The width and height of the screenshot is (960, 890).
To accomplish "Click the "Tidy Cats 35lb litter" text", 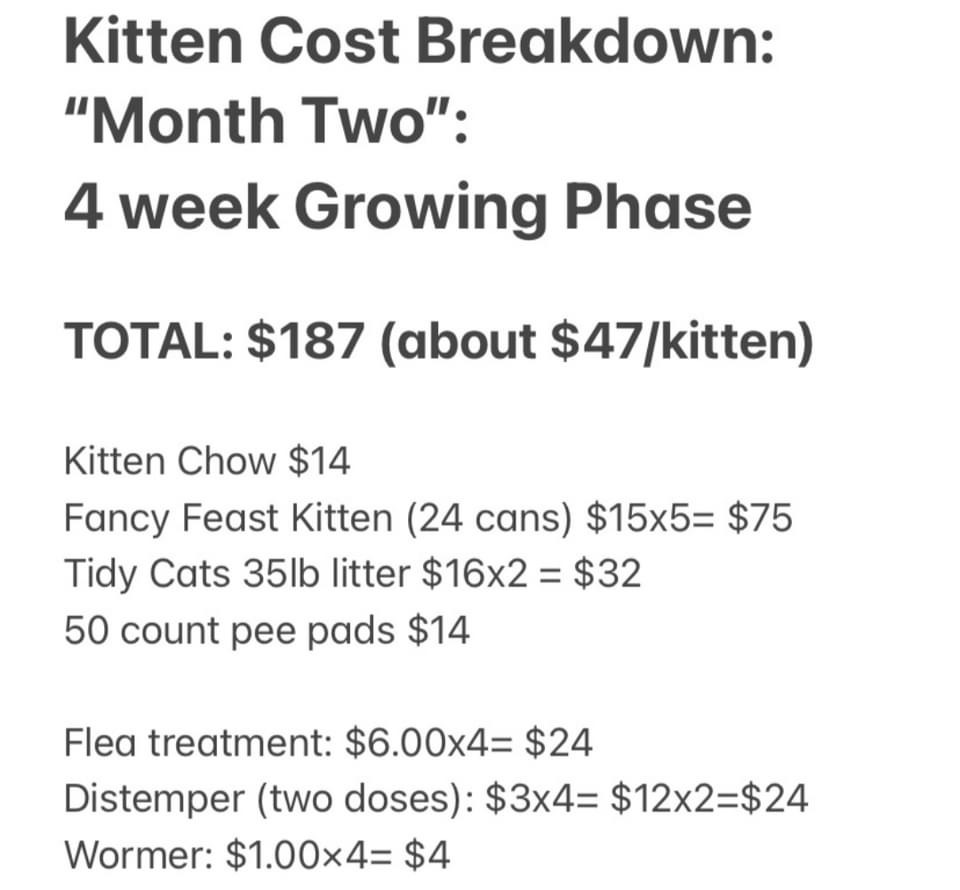I will tap(238, 574).
